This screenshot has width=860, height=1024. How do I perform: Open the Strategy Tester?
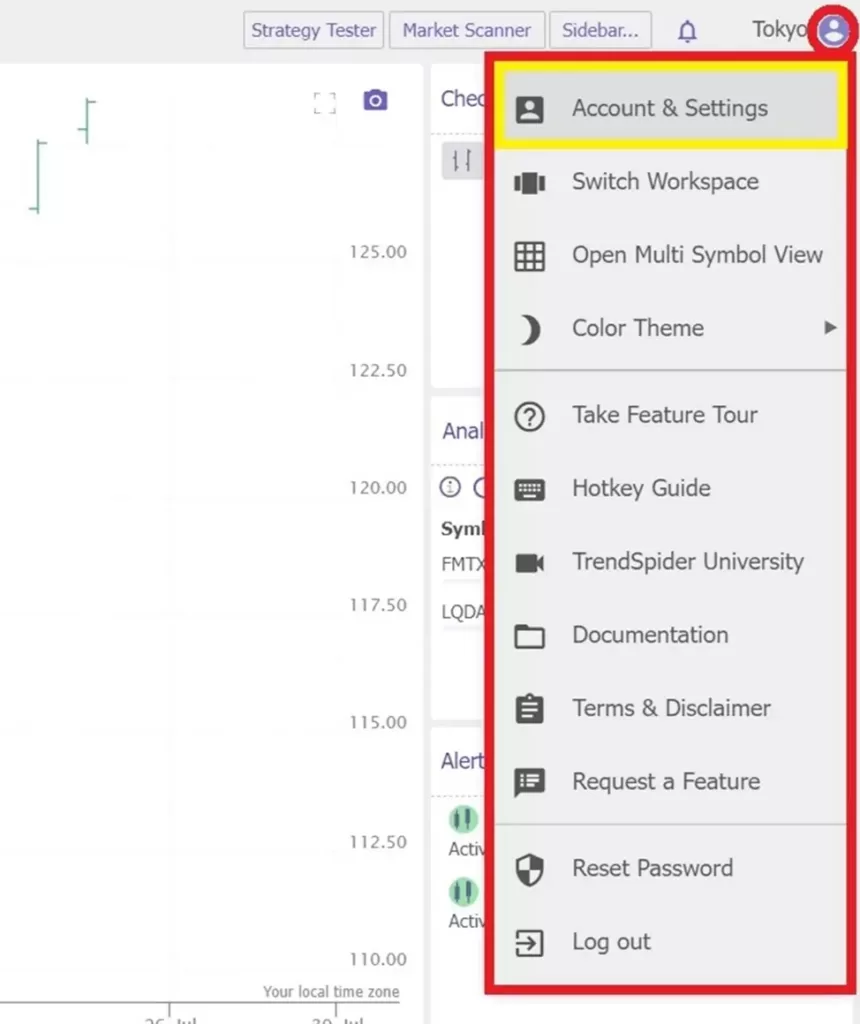tap(313, 30)
